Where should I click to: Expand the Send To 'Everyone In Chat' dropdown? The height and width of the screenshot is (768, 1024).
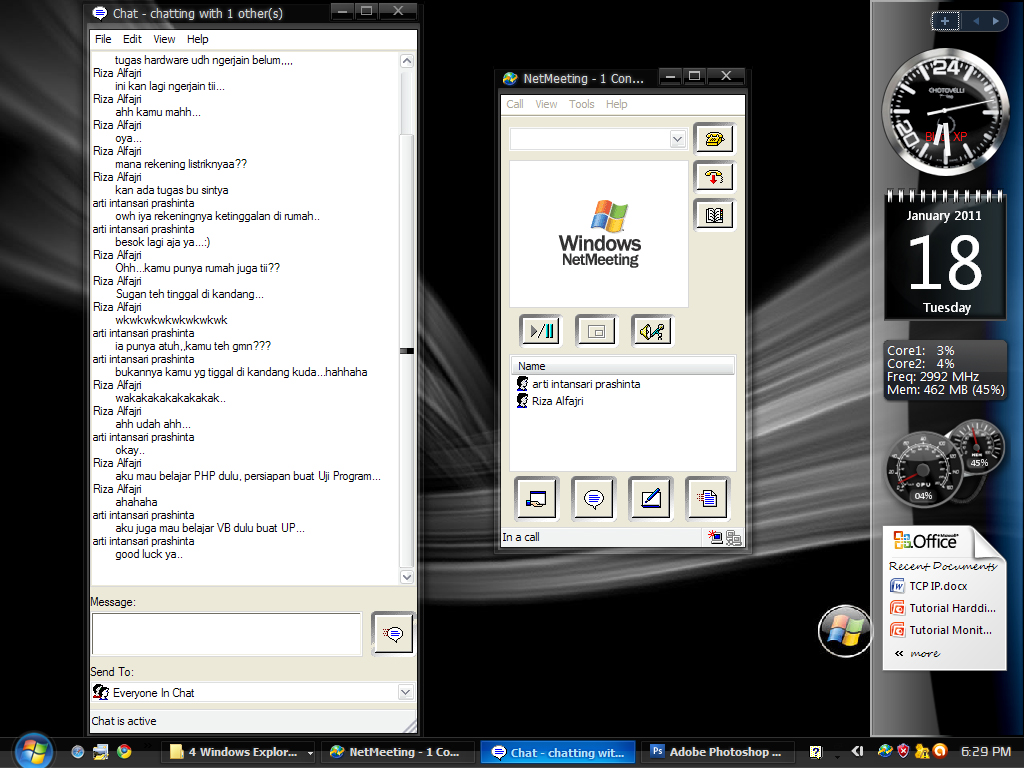coord(406,692)
